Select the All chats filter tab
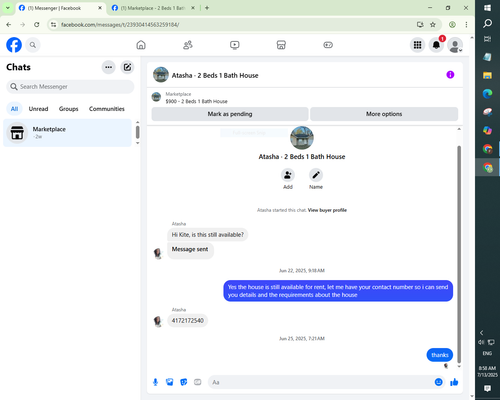The image size is (500, 400). tap(14, 109)
